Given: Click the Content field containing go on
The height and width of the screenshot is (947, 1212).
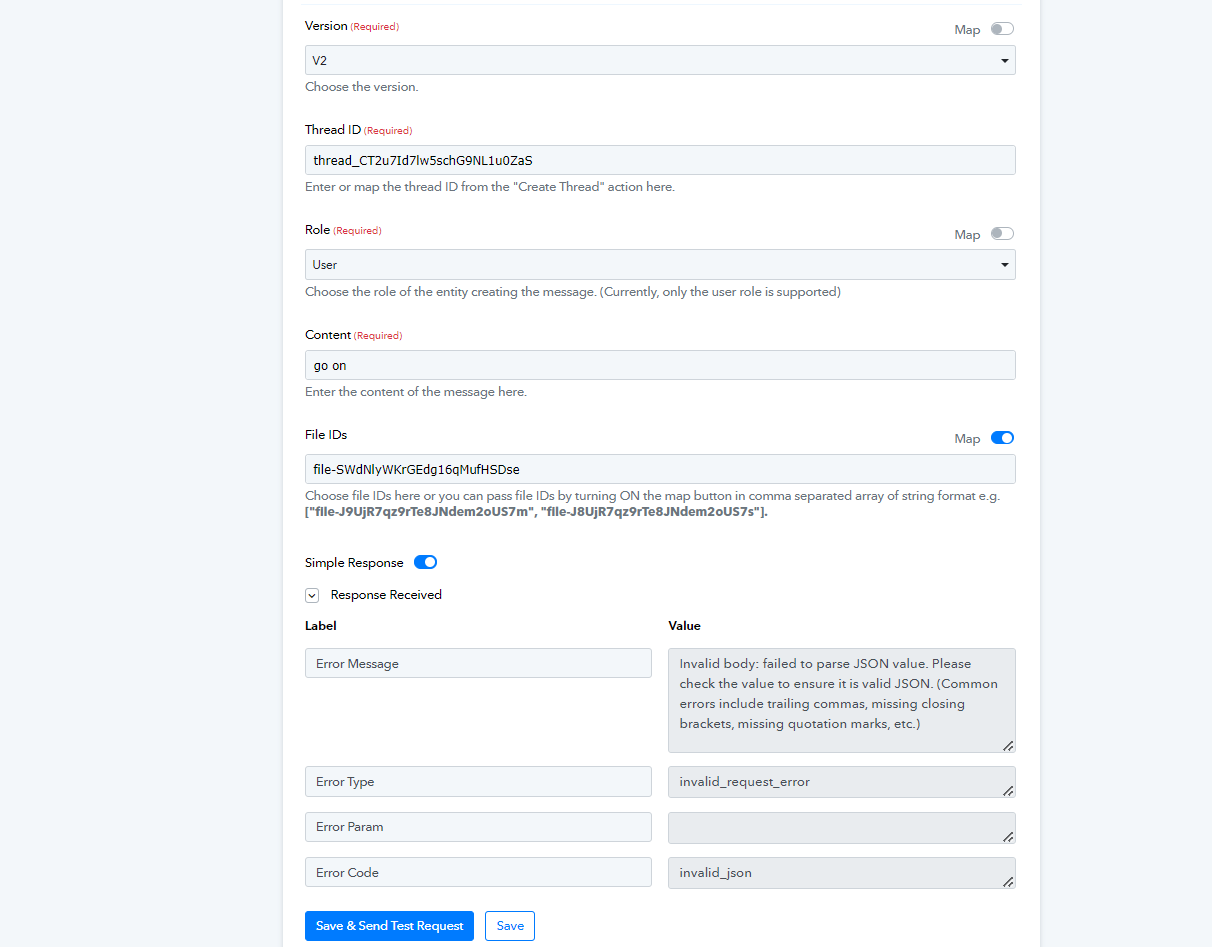Looking at the screenshot, I should (x=660, y=365).
